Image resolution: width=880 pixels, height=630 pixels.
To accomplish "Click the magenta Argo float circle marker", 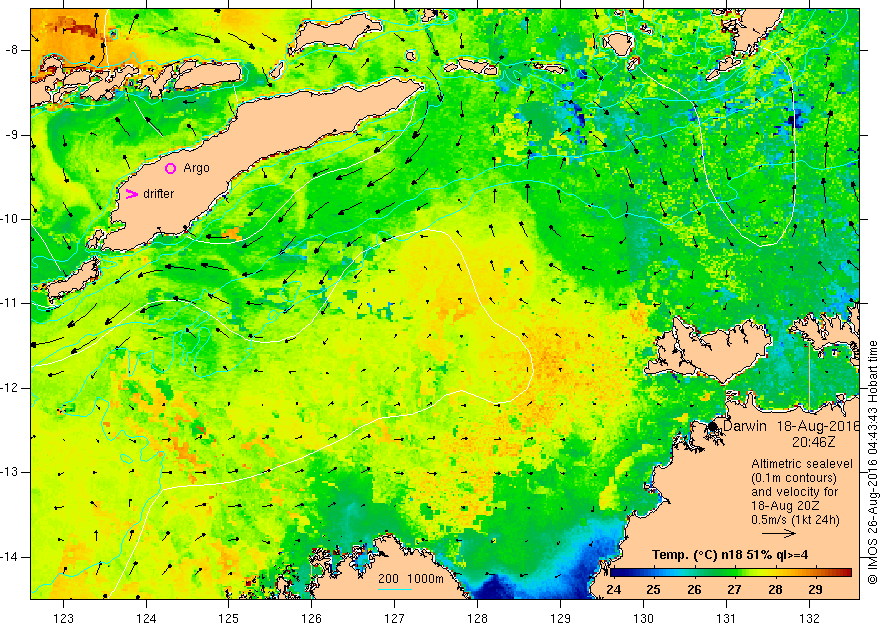I will pyautogui.click(x=171, y=168).
